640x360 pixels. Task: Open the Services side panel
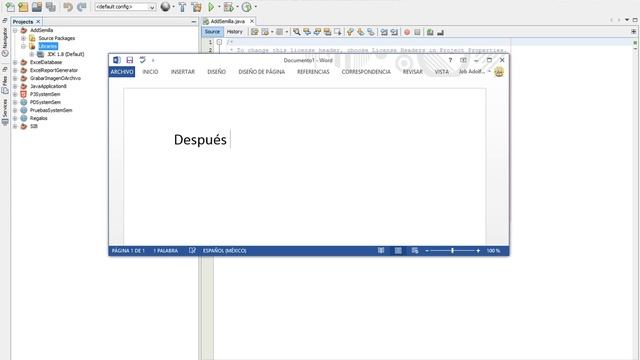point(5,111)
